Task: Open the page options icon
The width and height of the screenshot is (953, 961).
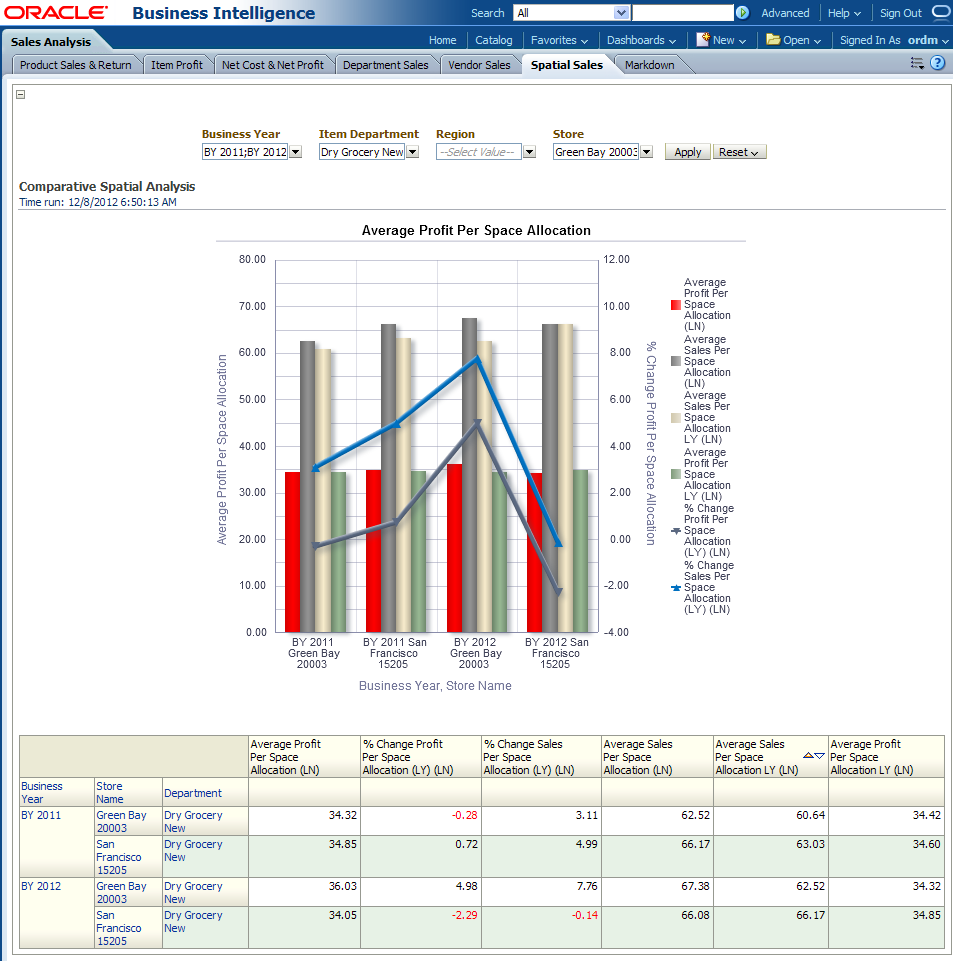Action: pos(917,63)
